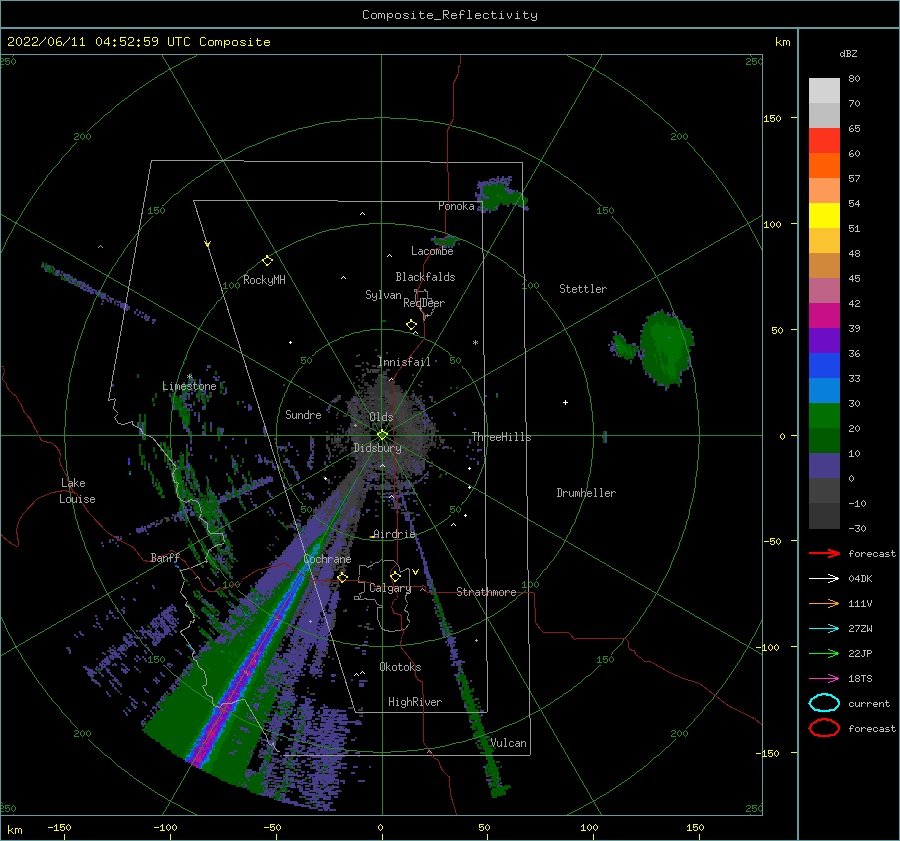Screen dimensions: 900x841
Task: Click the RedDeer city label
Action: 424,303
